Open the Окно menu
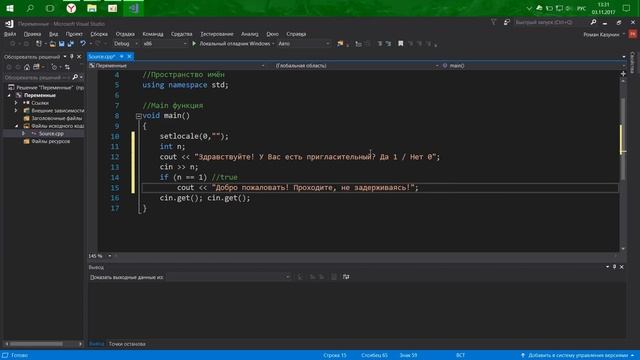Image resolution: width=640 pixels, height=360 pixels. (272, 34)
